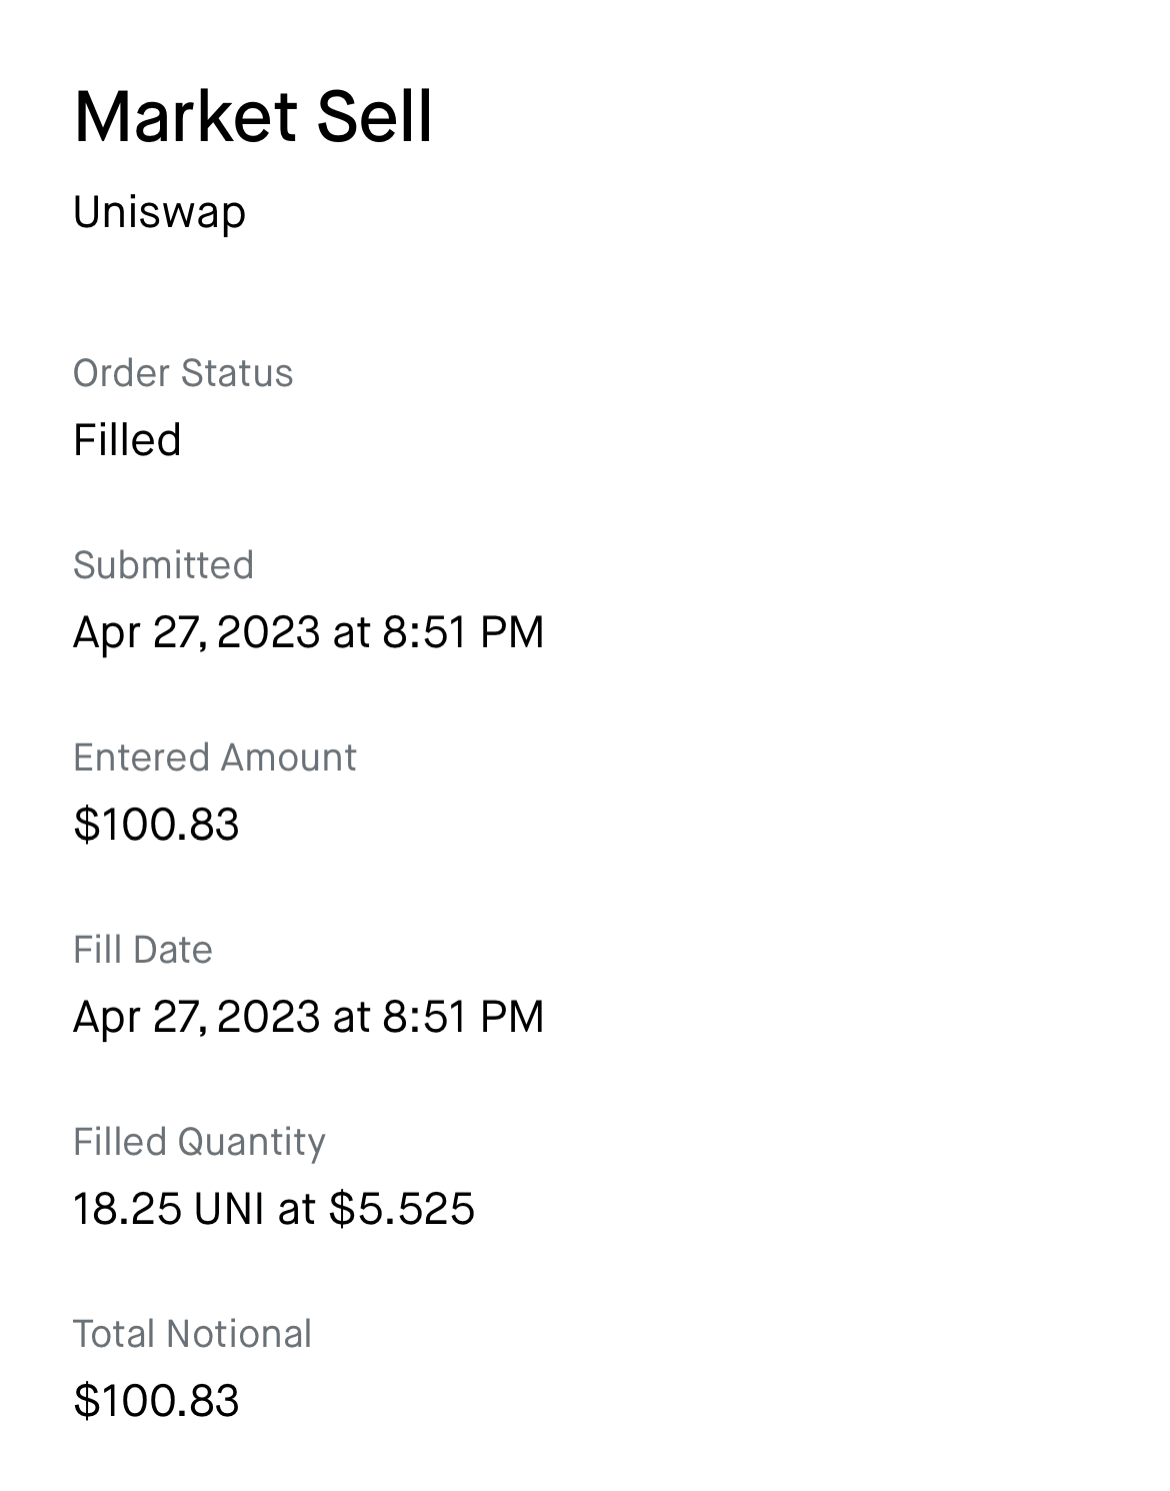Select the $100.83 value under Total Notional
This screenshot has width=1170, height=1491.
156,1400
